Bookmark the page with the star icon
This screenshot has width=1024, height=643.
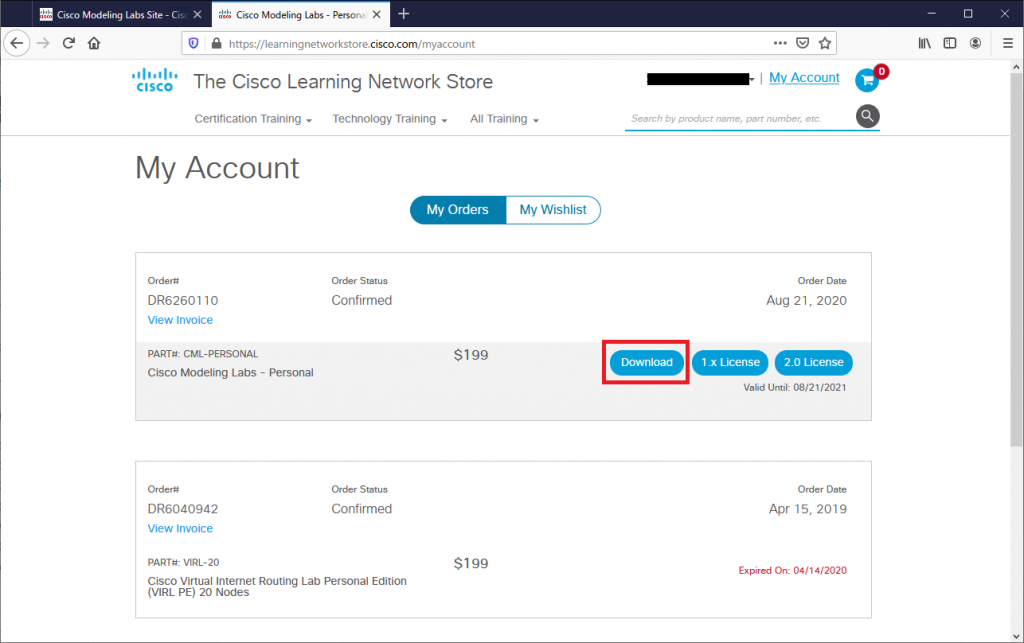824,43
